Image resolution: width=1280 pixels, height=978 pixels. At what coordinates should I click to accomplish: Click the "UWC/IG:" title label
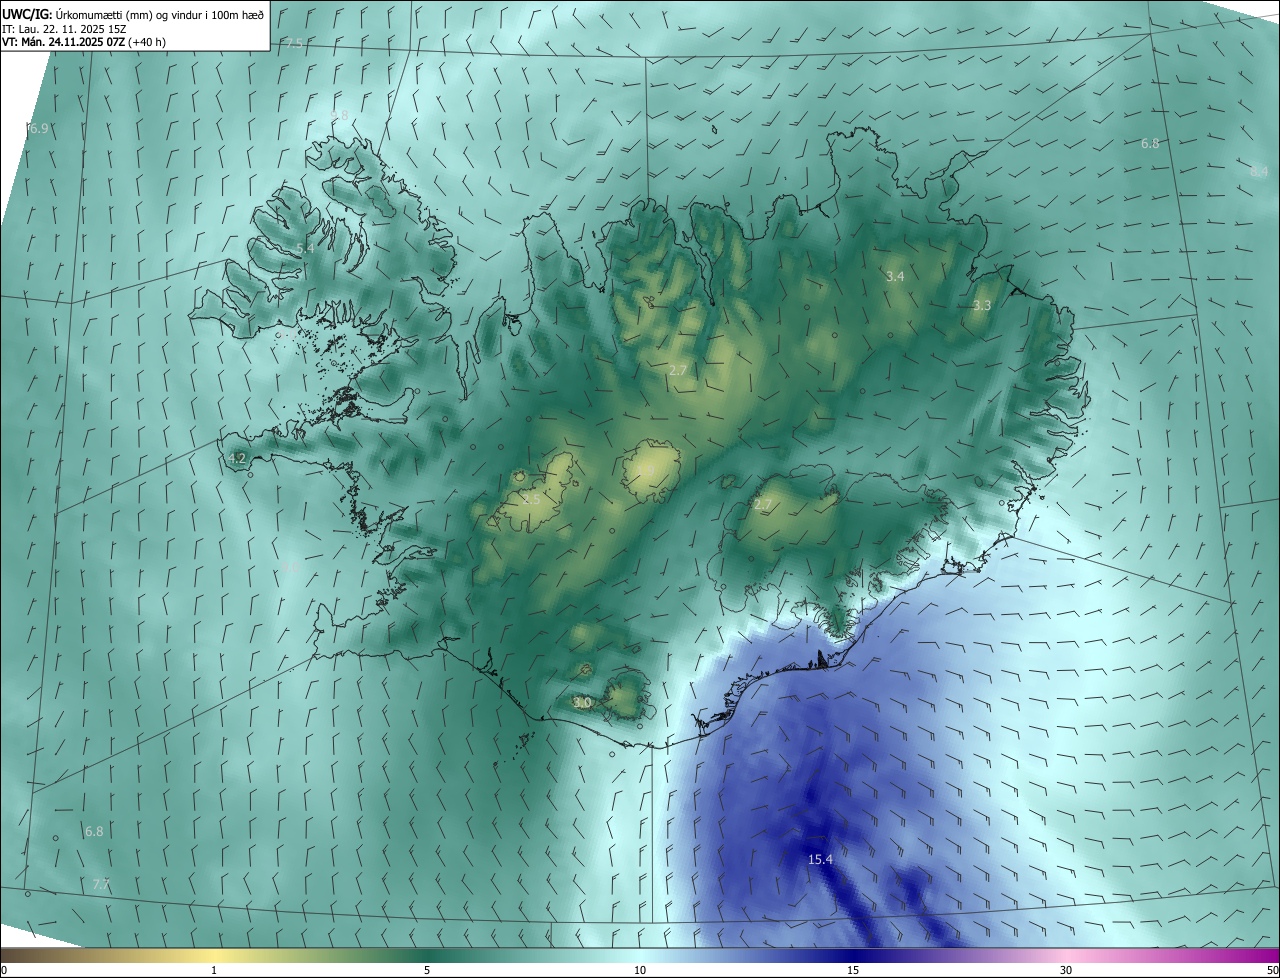(x=27, y=13)
